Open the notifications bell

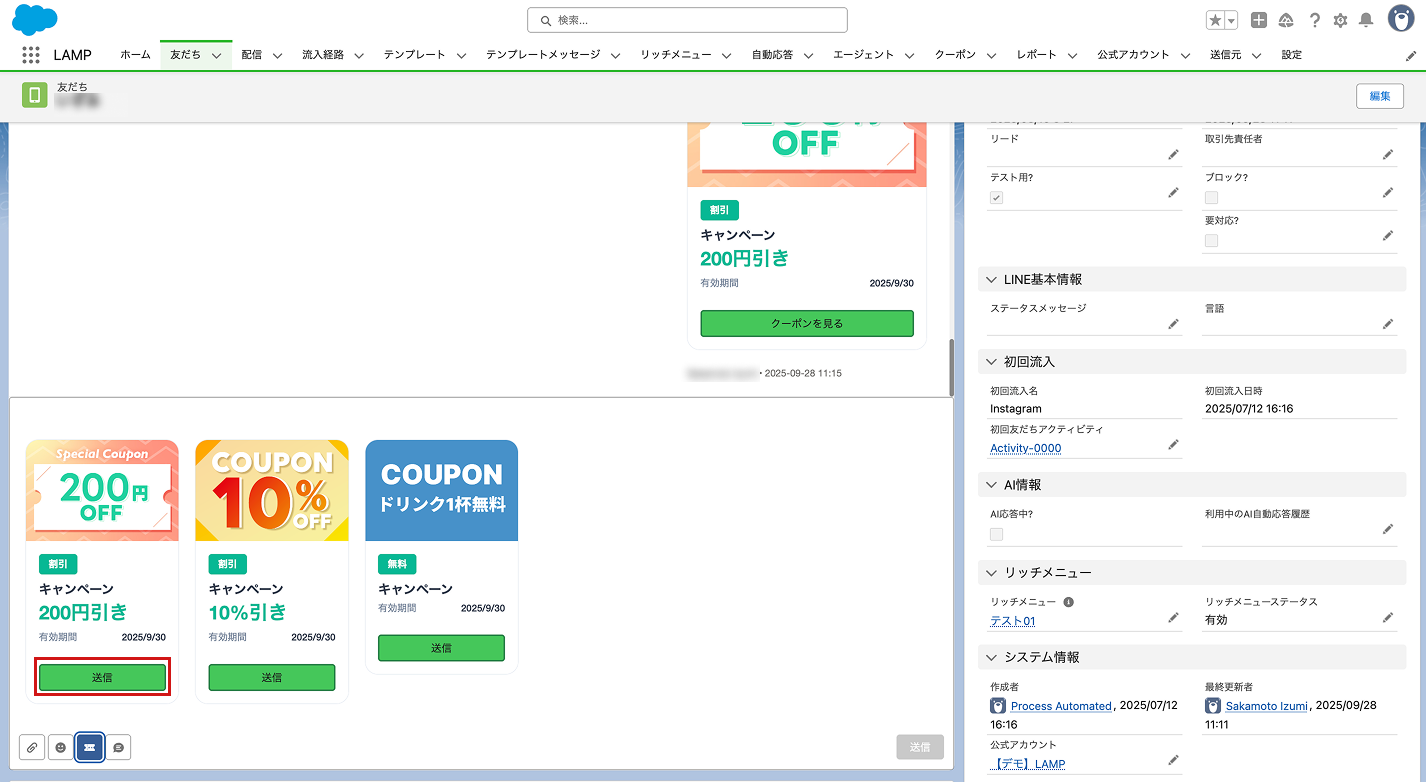(1366, 20)
